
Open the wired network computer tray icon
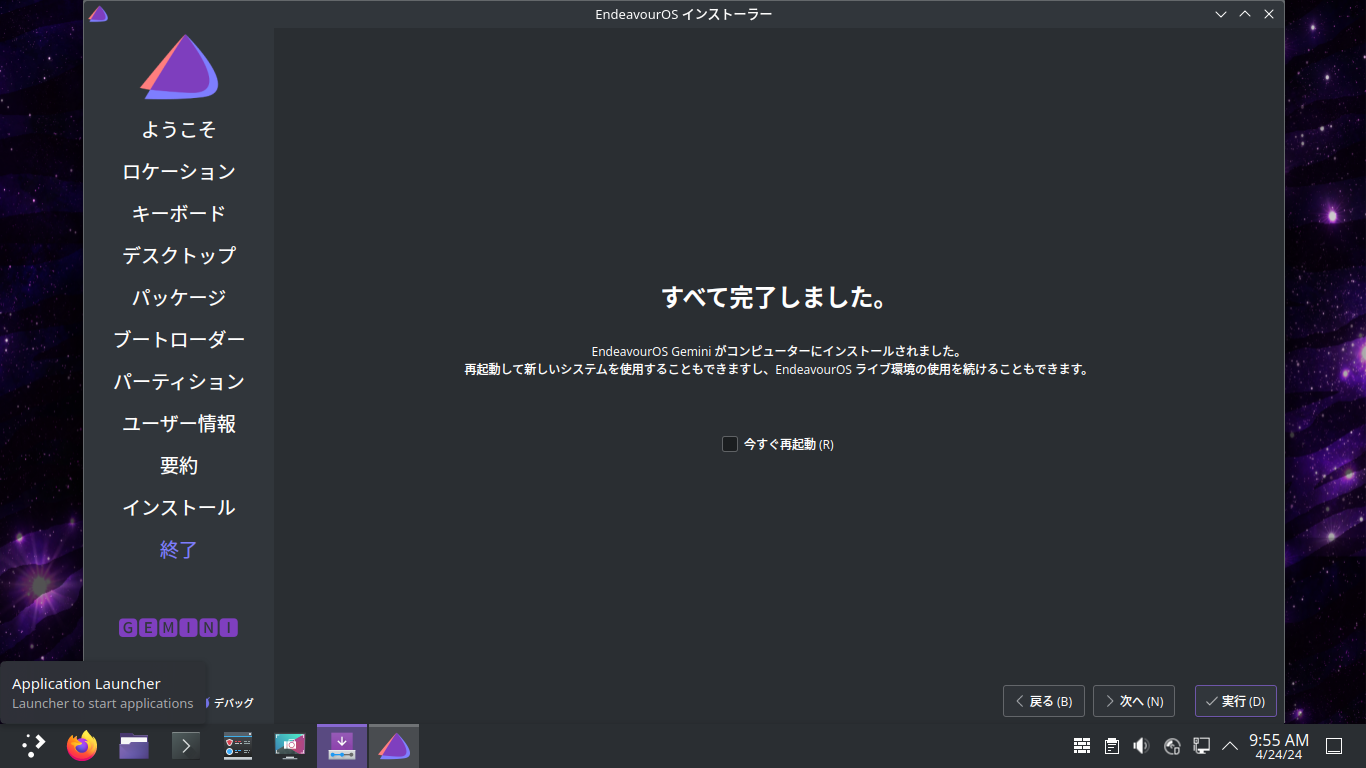(1202, 745)
